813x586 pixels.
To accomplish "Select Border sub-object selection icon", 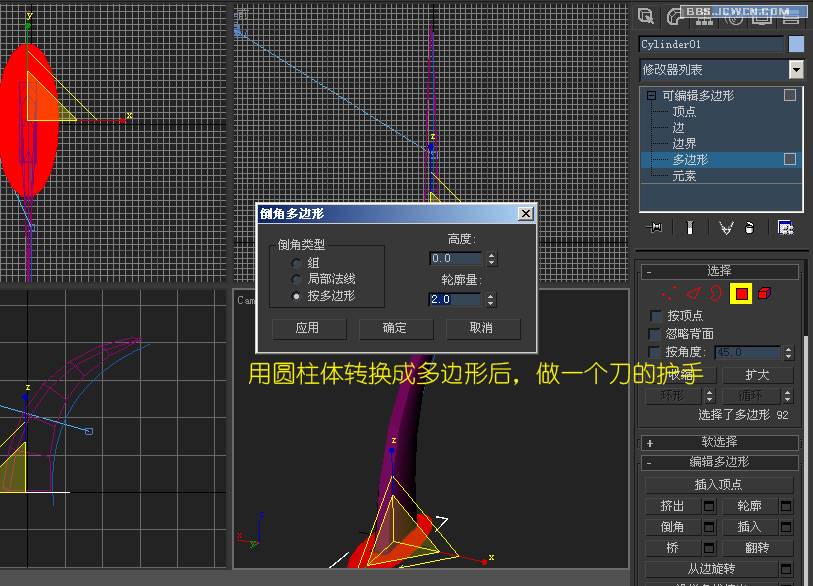I will (716, 294).
